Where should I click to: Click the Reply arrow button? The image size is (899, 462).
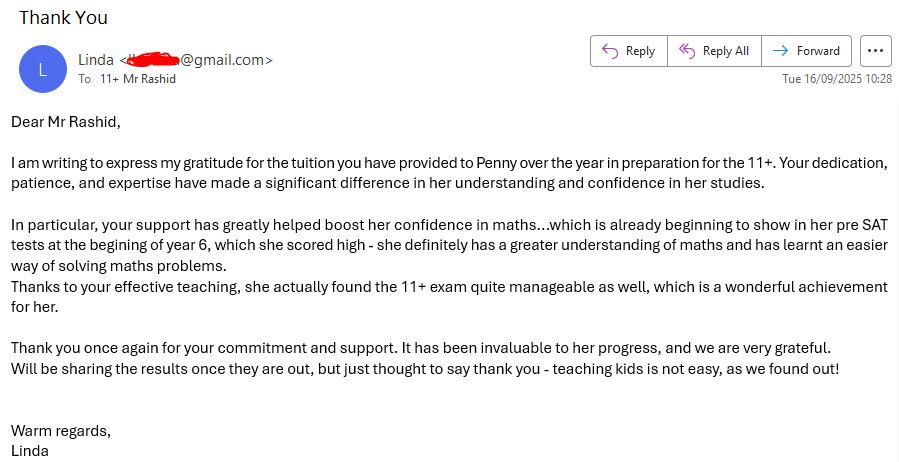pos(628,51)
